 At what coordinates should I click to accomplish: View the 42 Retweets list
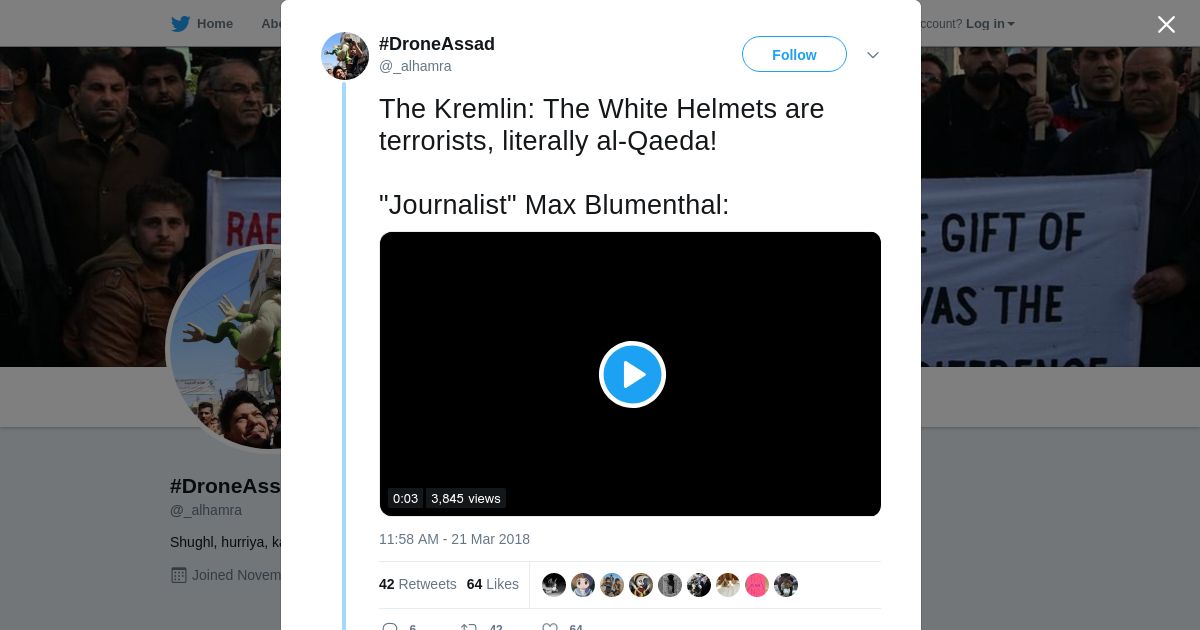pos(417,584)
